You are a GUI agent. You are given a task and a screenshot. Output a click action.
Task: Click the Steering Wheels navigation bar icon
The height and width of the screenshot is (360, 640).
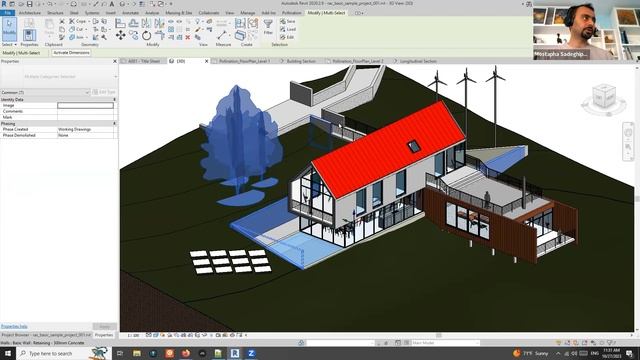coord(628,133)
